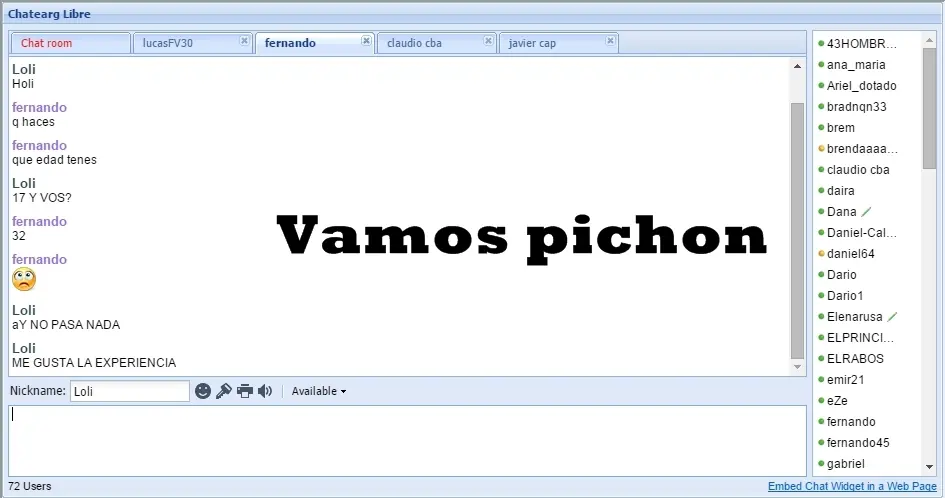
Task: Click the pencil icon next to Dana
Action: (x=866, y=212)
